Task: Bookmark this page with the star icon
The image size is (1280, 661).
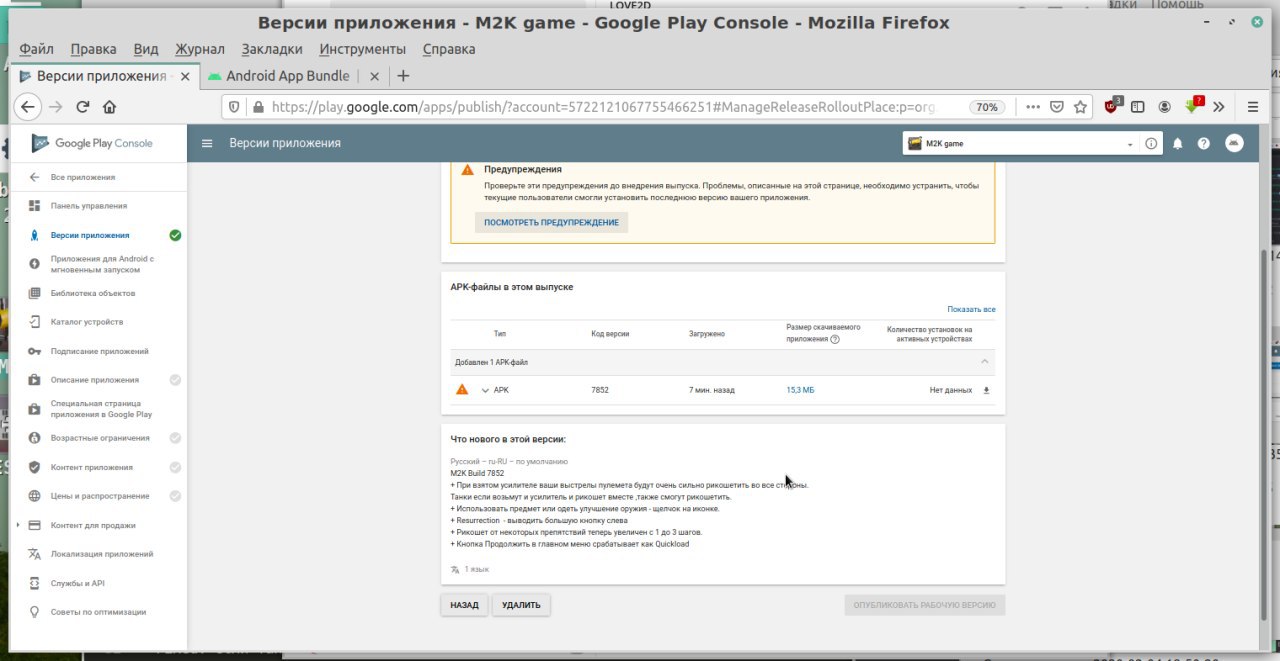Action: 1080,107
